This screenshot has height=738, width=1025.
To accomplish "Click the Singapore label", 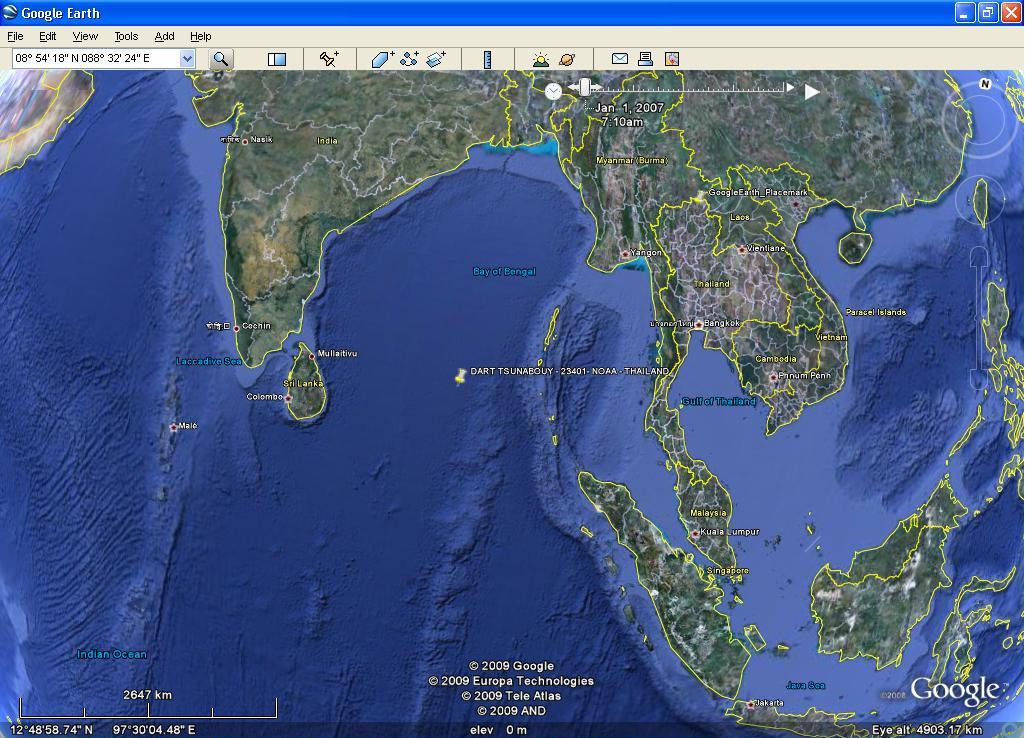I will [x=728, y=571].
